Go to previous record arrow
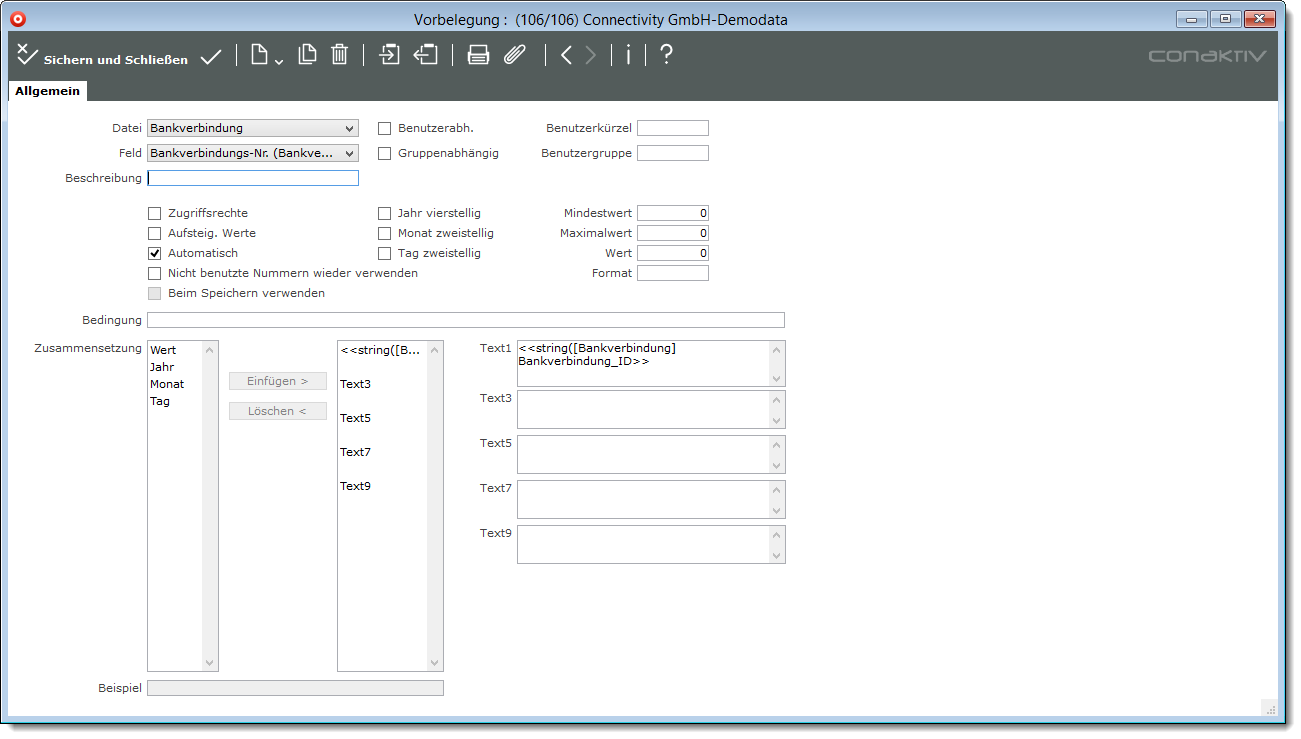Image resolution: width=1301 pixels, height=739 pixels. tap(566, 56)
